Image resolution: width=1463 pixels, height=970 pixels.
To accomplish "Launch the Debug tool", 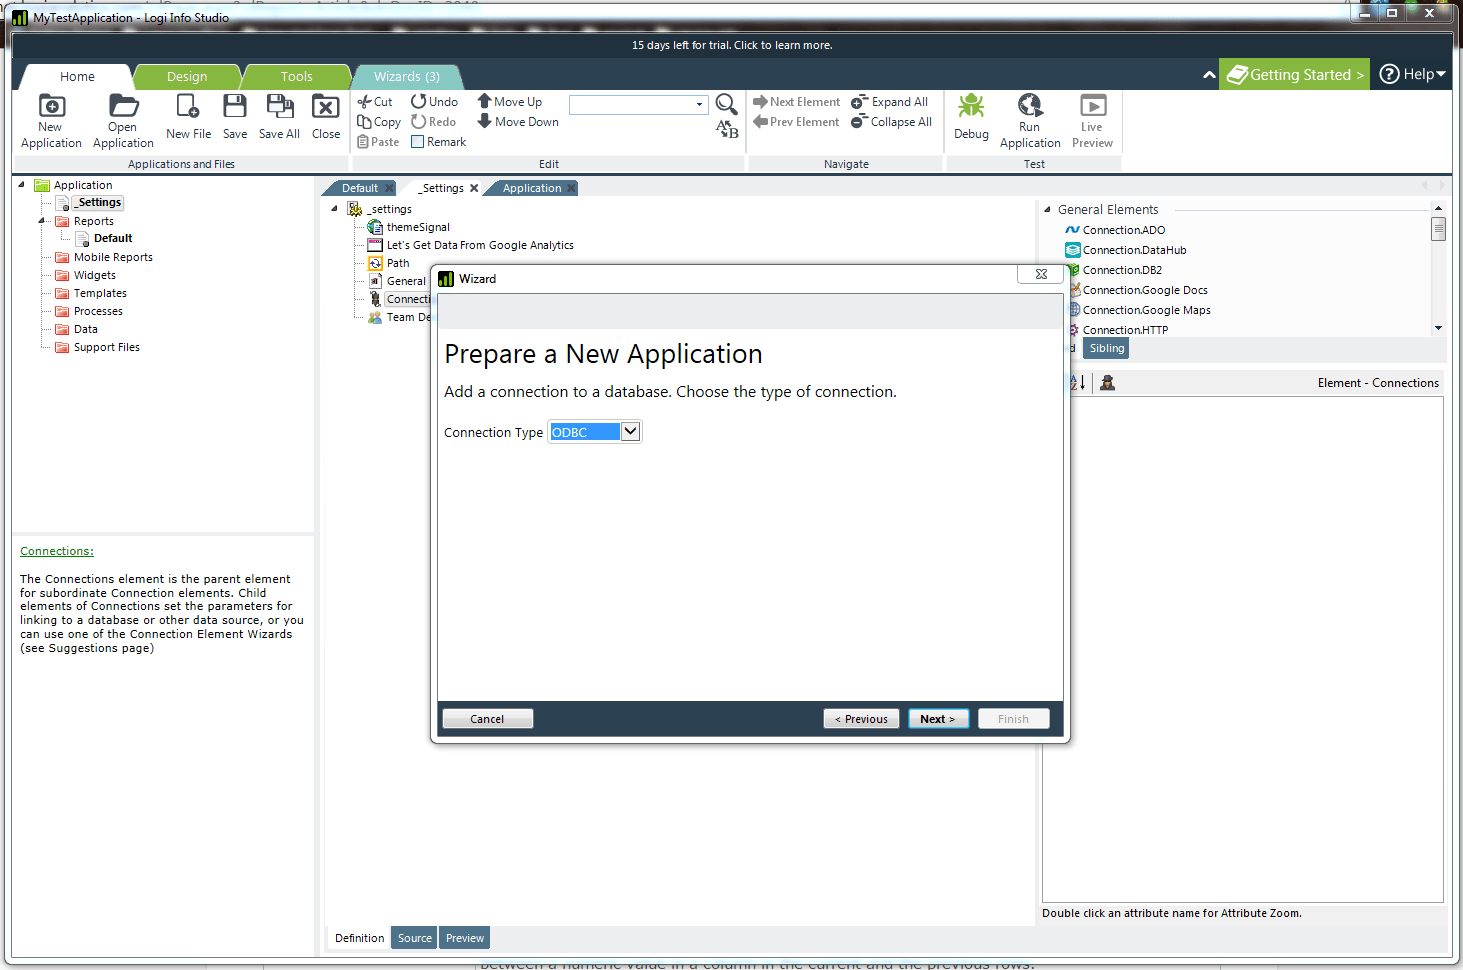I will pos(971,106).
